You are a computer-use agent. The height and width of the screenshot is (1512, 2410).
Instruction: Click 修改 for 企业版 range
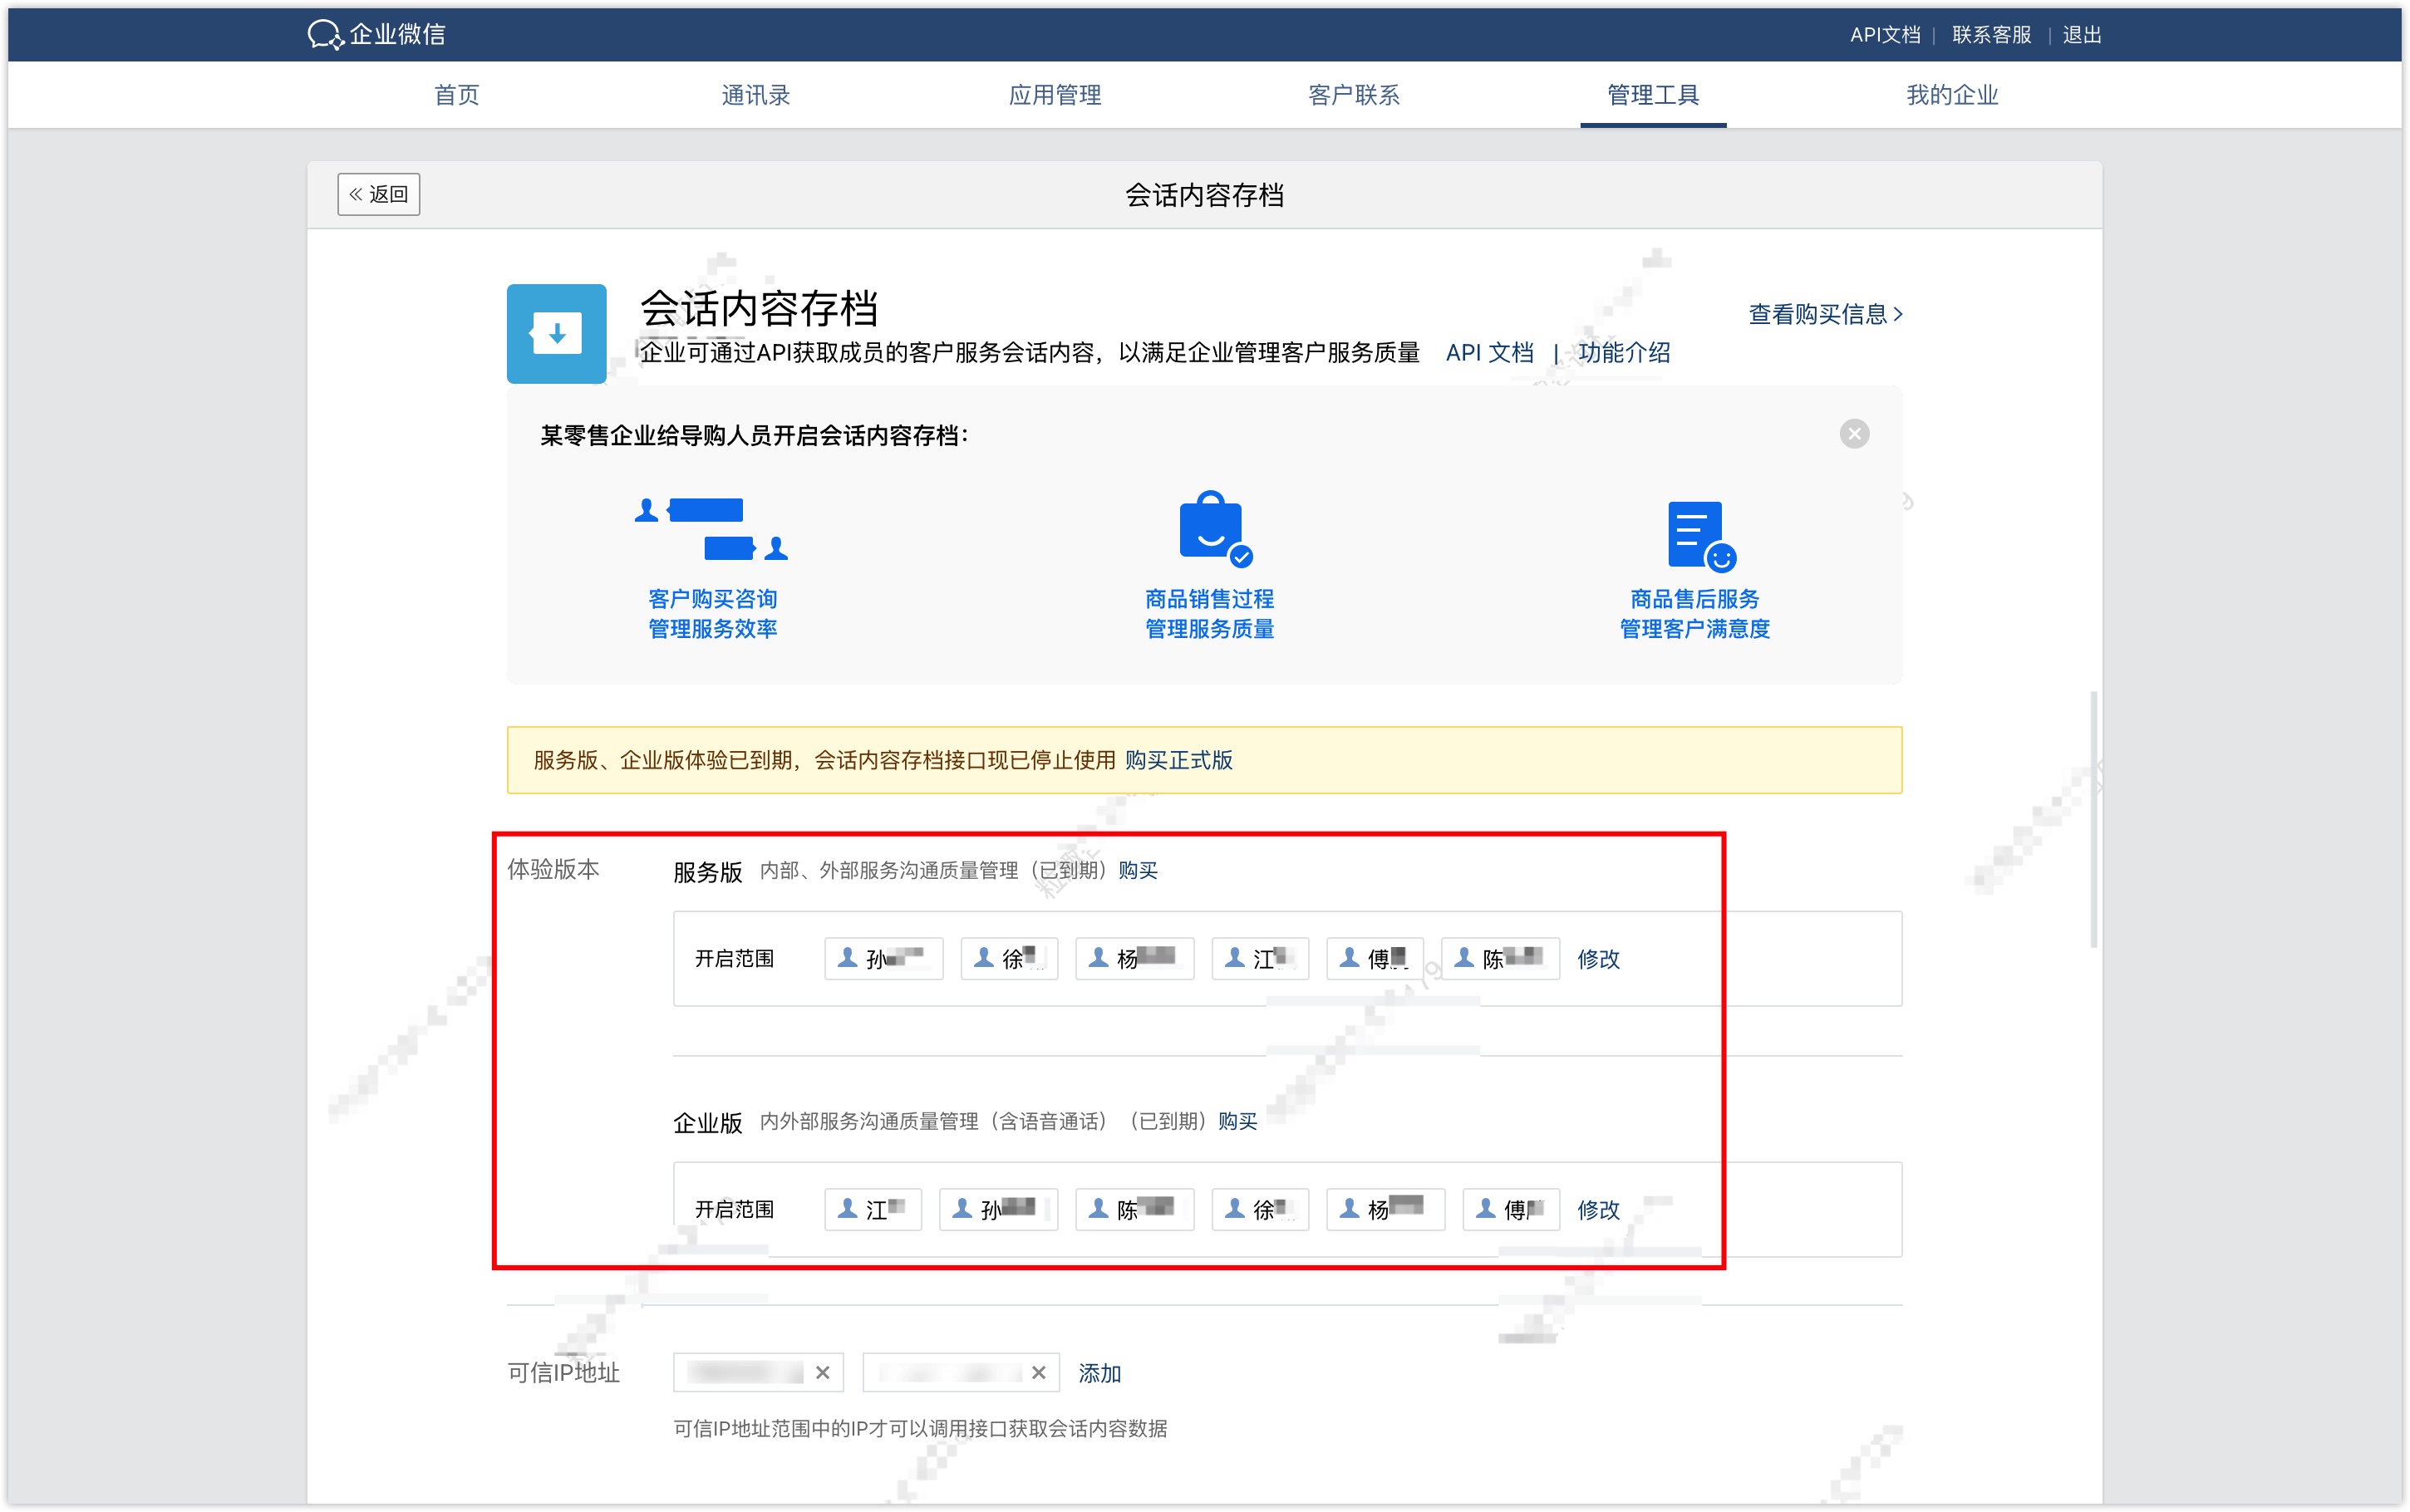click(1597, 1210)
